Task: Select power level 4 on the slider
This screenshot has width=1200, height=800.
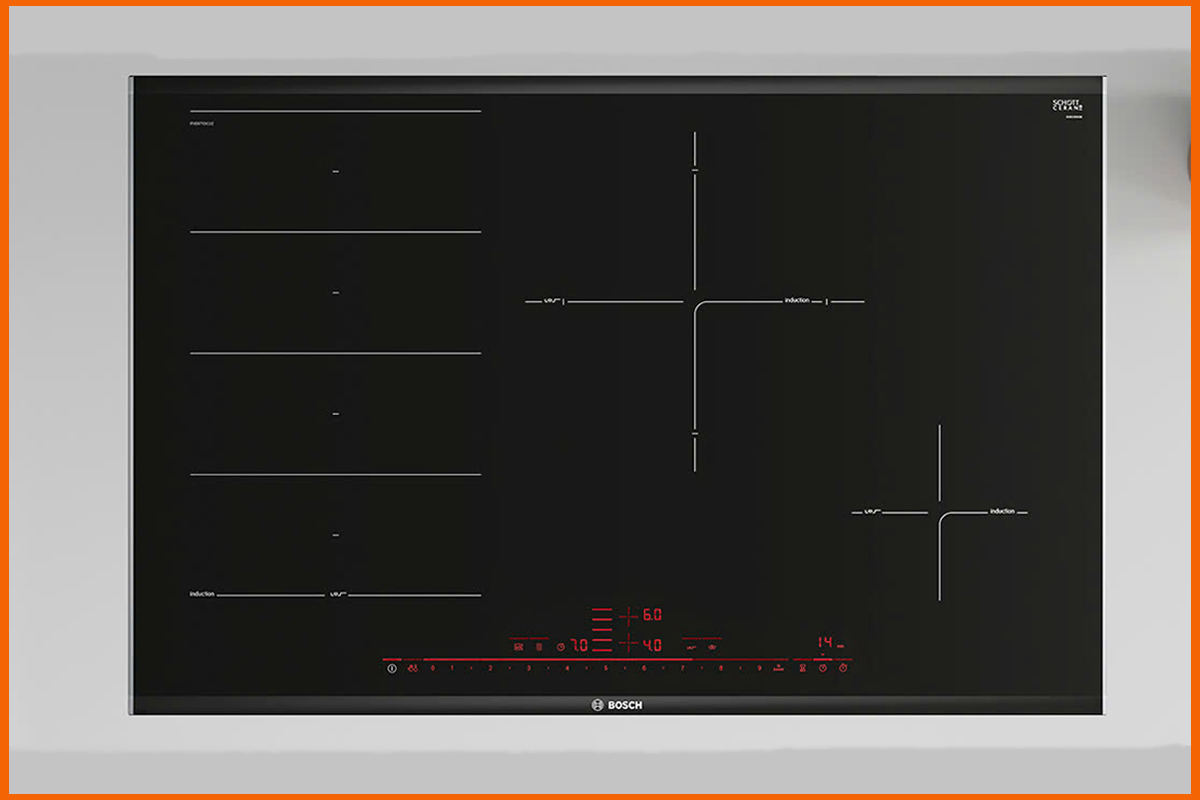Action: [567, 668]
